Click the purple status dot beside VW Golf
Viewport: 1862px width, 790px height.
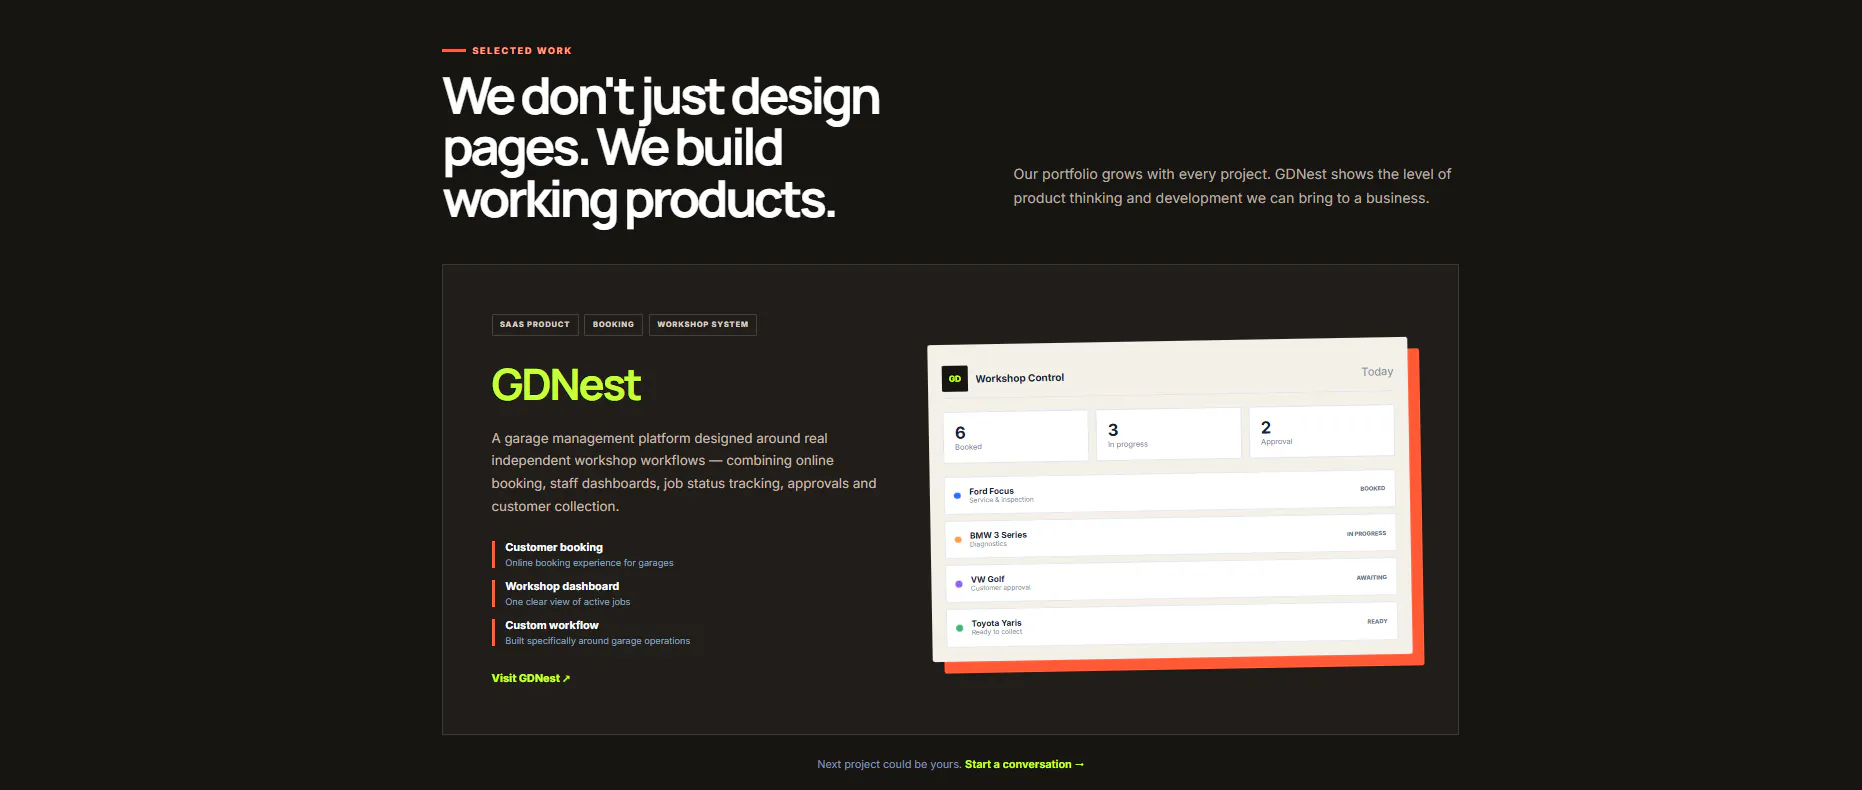click(959, 584)
